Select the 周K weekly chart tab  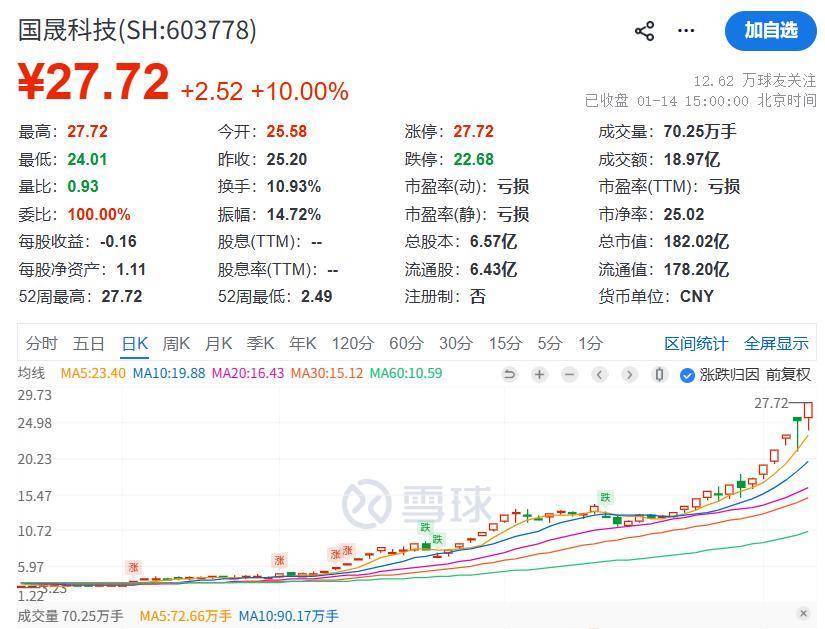coord(176,344)
